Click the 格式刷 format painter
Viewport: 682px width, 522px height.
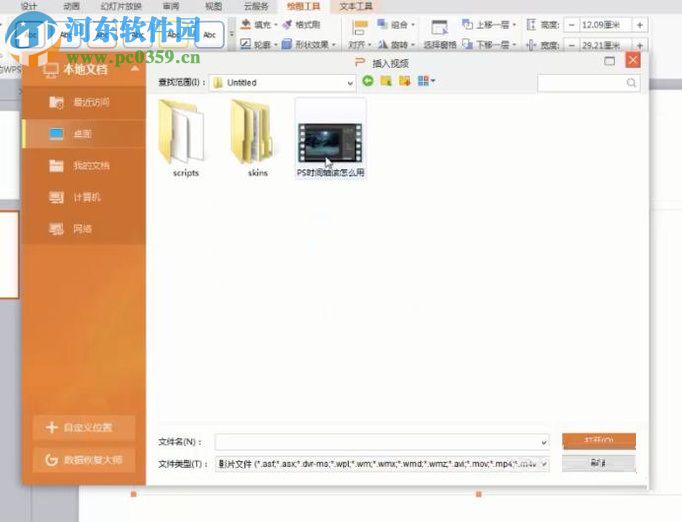[x=301, y=25]
